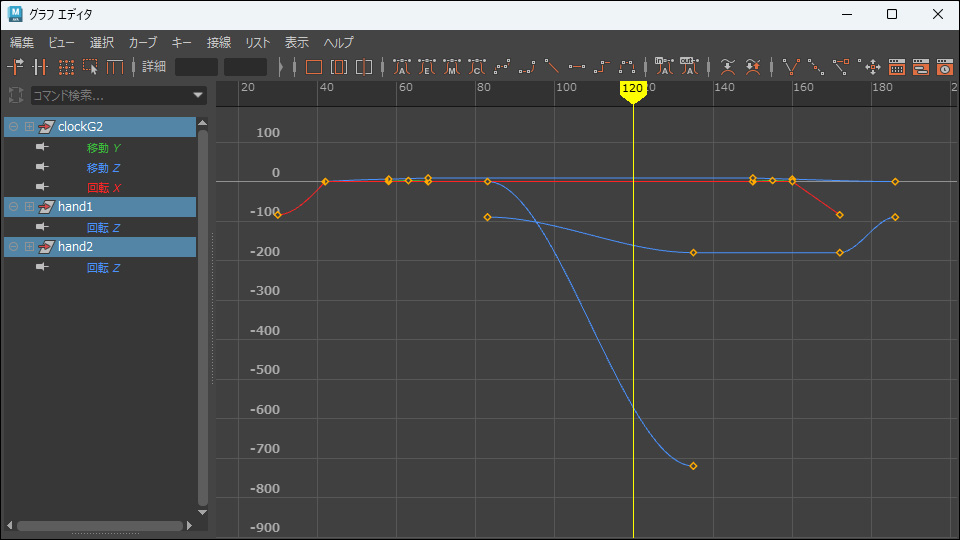Viewport: 960px width, 540px height.
Task: Click the Break Tangents icon
Action: pos(793,67)
